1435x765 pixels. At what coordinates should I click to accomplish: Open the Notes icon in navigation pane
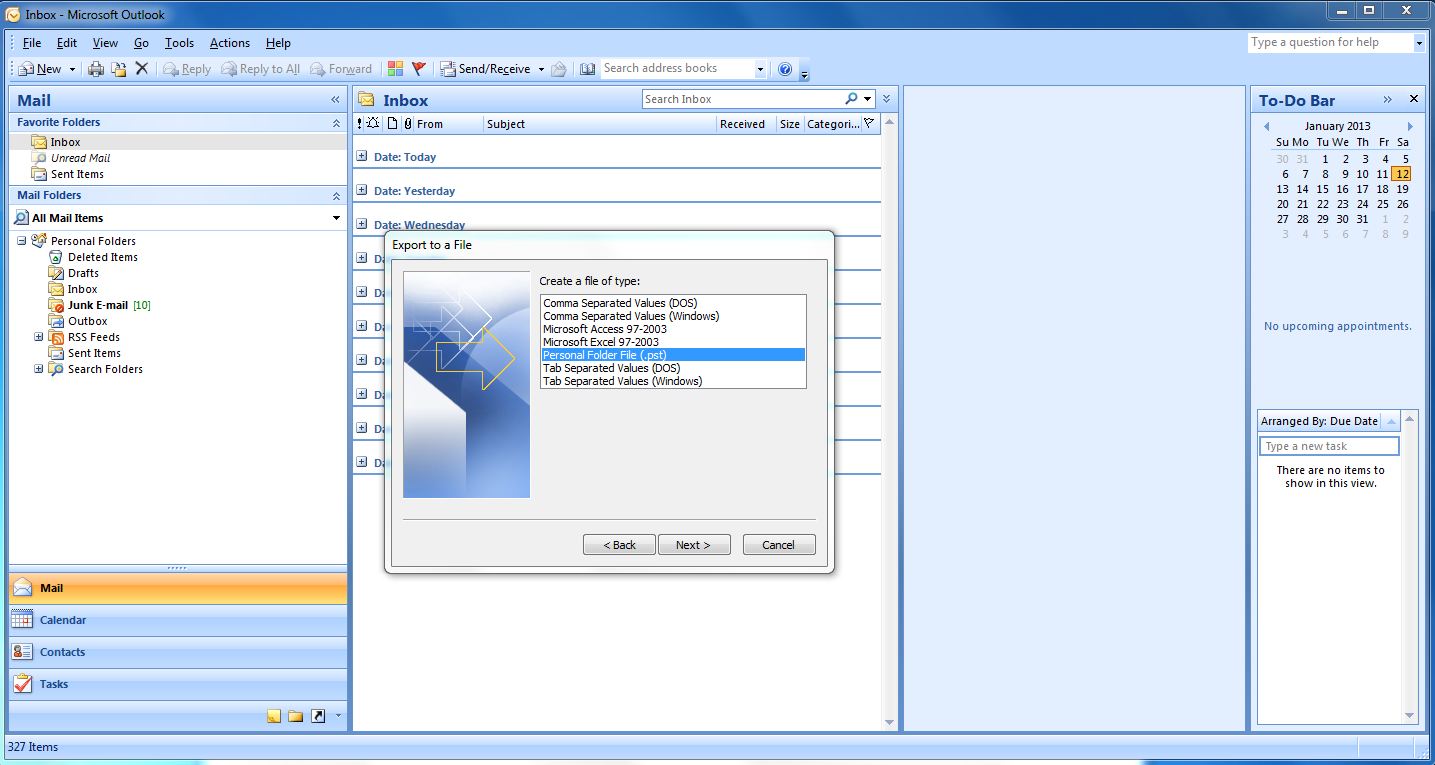pos(274,716)
